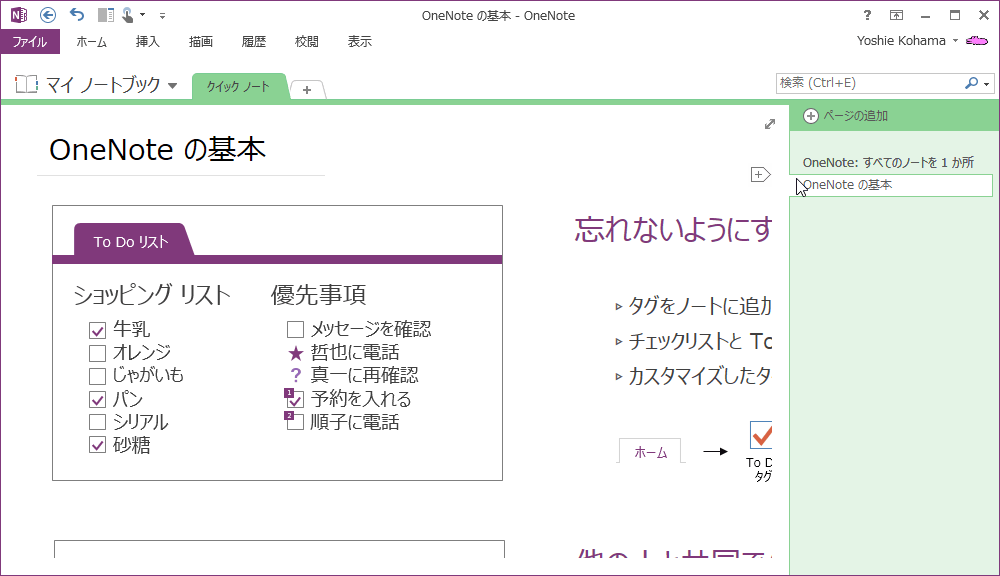The width and height of the screenshot is (1000, 576).
Task: Click the search magnifier icon
Action: (x=971, y=83)
